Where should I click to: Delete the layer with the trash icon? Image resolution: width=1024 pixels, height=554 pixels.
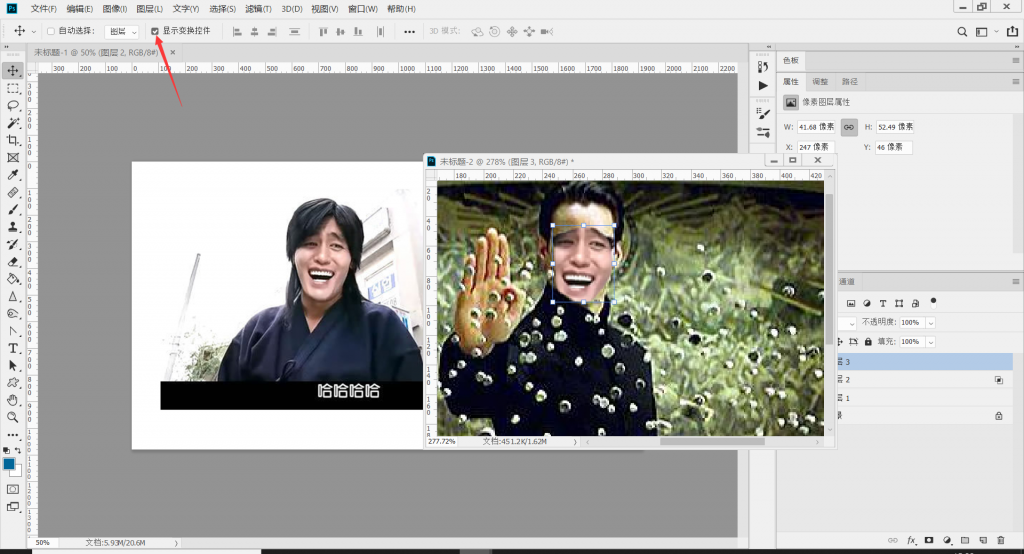pos(1000,540)
